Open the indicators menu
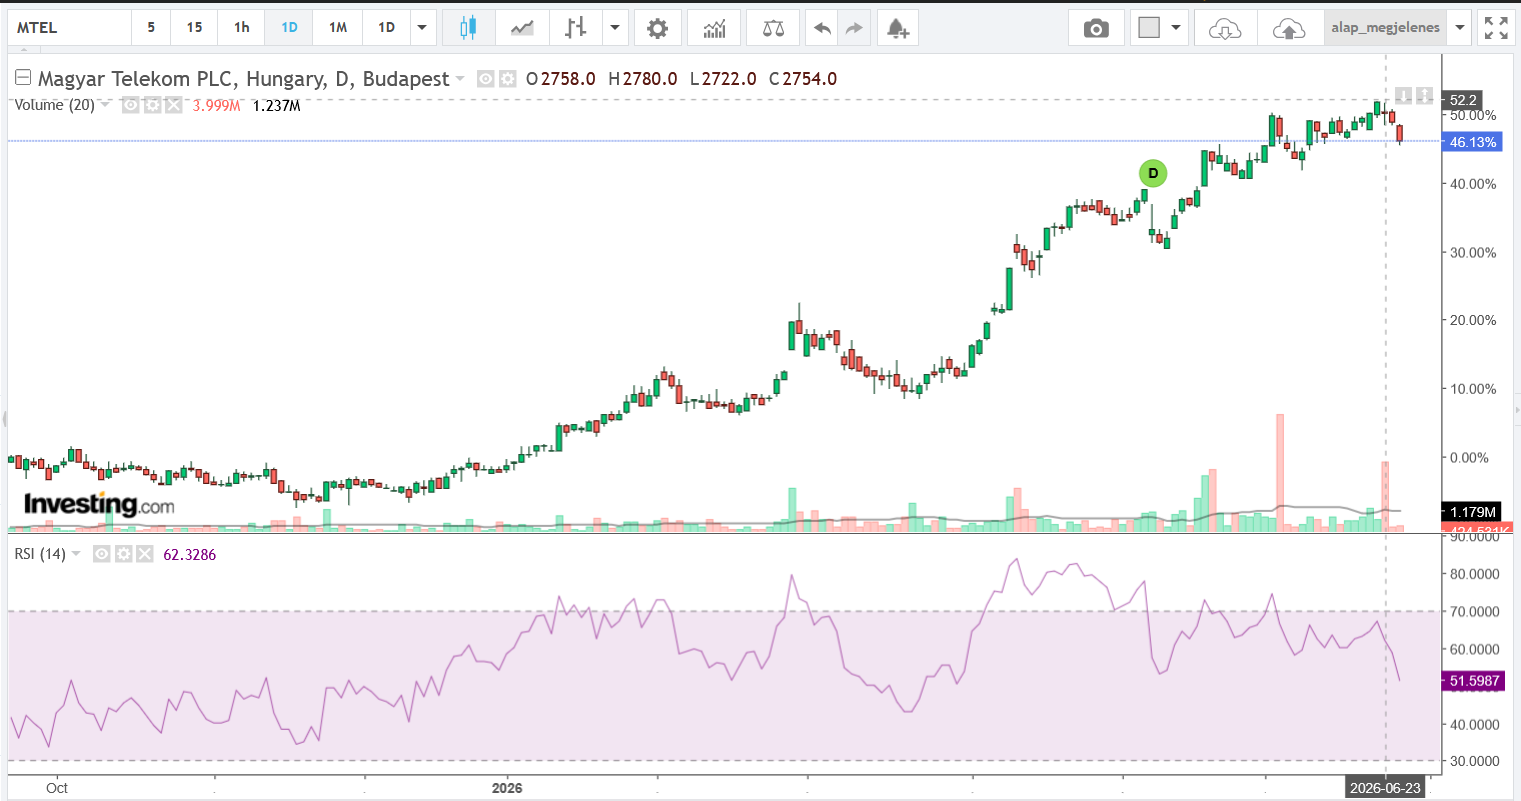 pos(714,28)
